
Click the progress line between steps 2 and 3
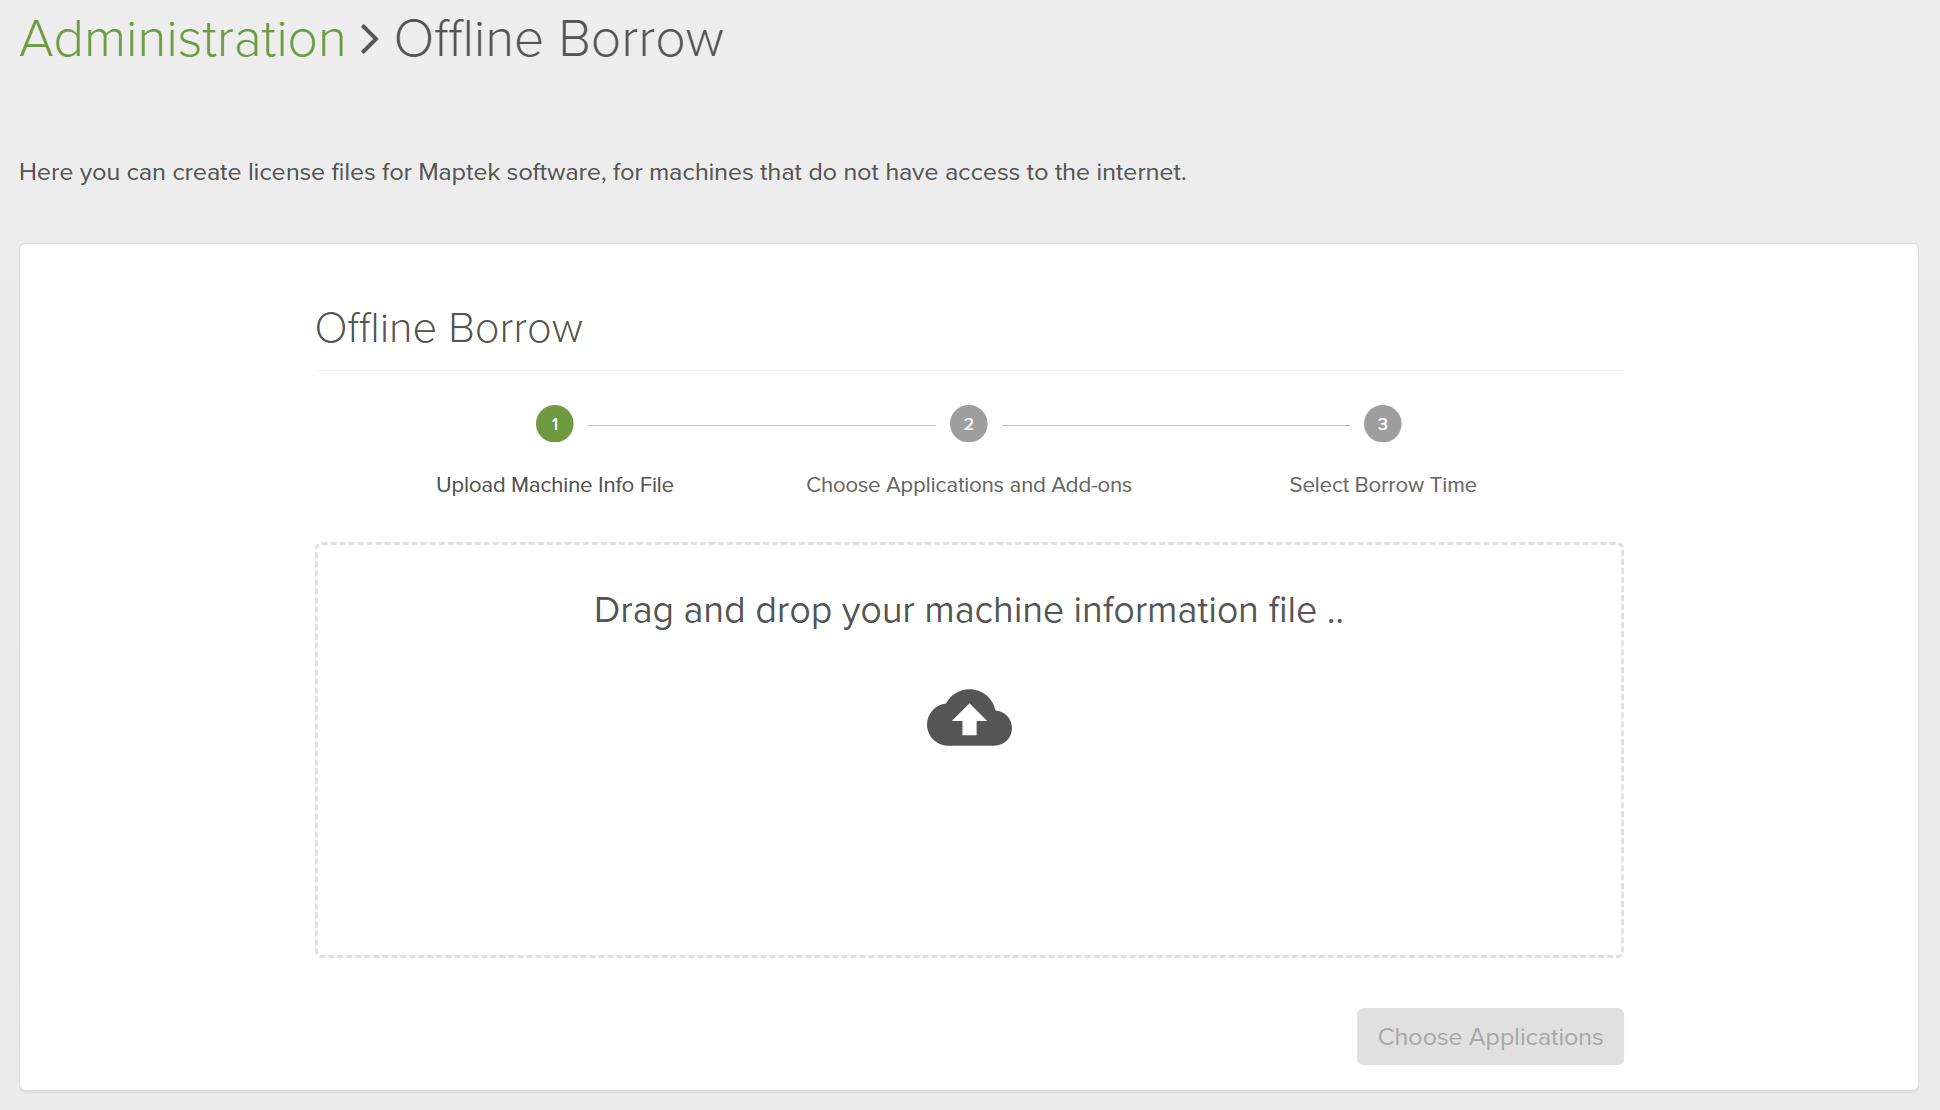(1176, 425)
